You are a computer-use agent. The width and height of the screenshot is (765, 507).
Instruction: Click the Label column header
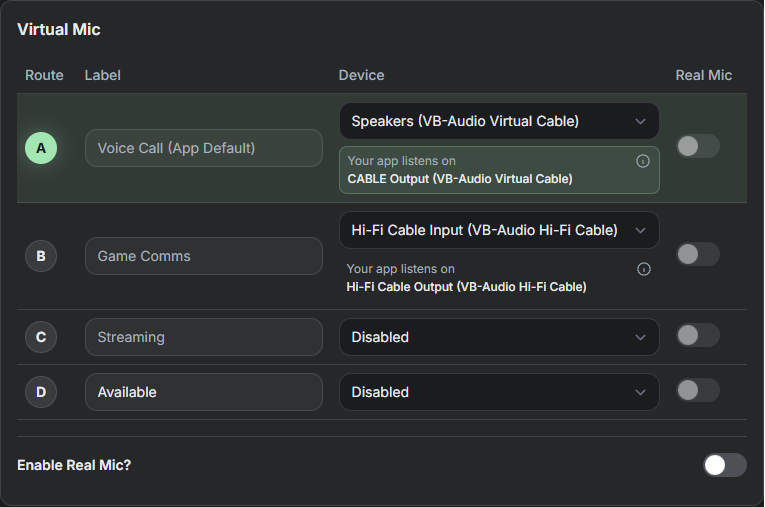(102, 75)
